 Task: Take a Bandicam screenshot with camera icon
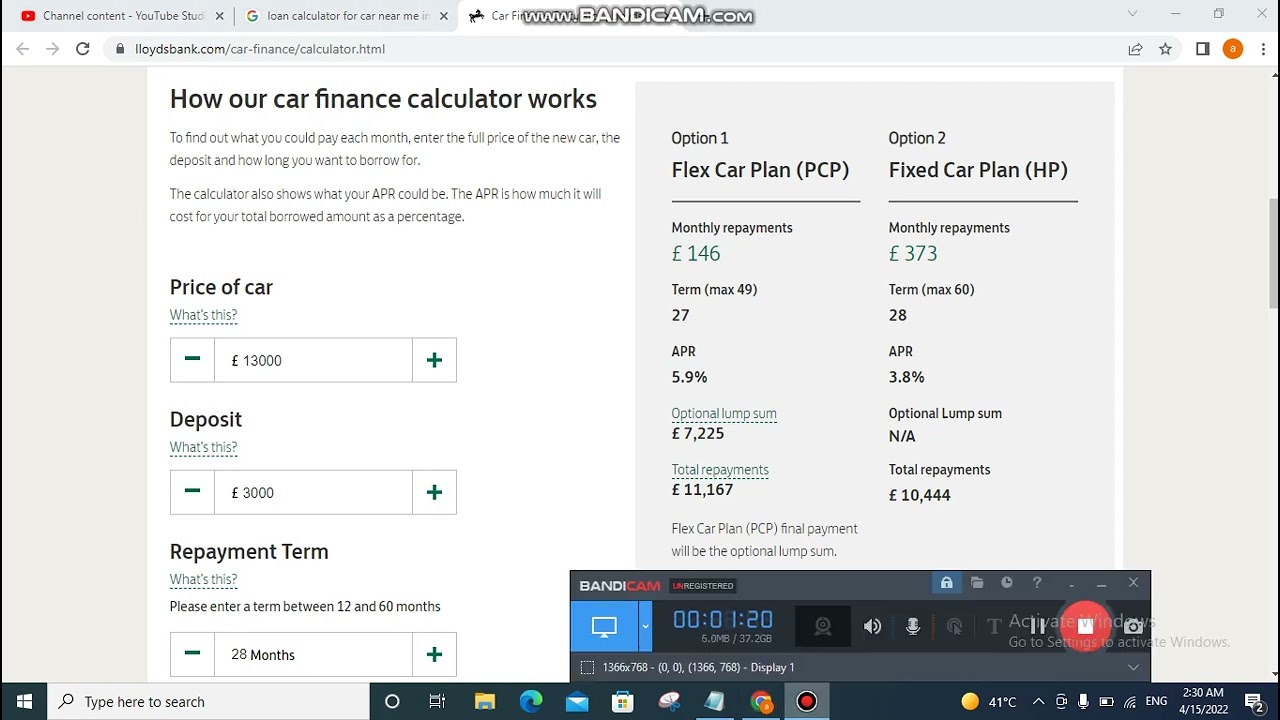[x=1133, y=627]
